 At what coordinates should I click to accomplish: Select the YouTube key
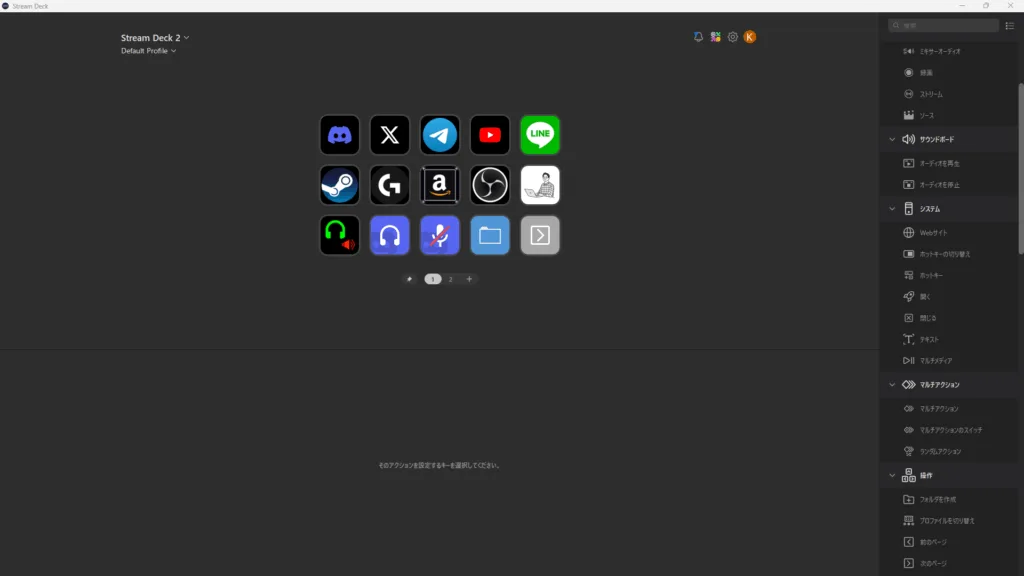click(490, 135)
